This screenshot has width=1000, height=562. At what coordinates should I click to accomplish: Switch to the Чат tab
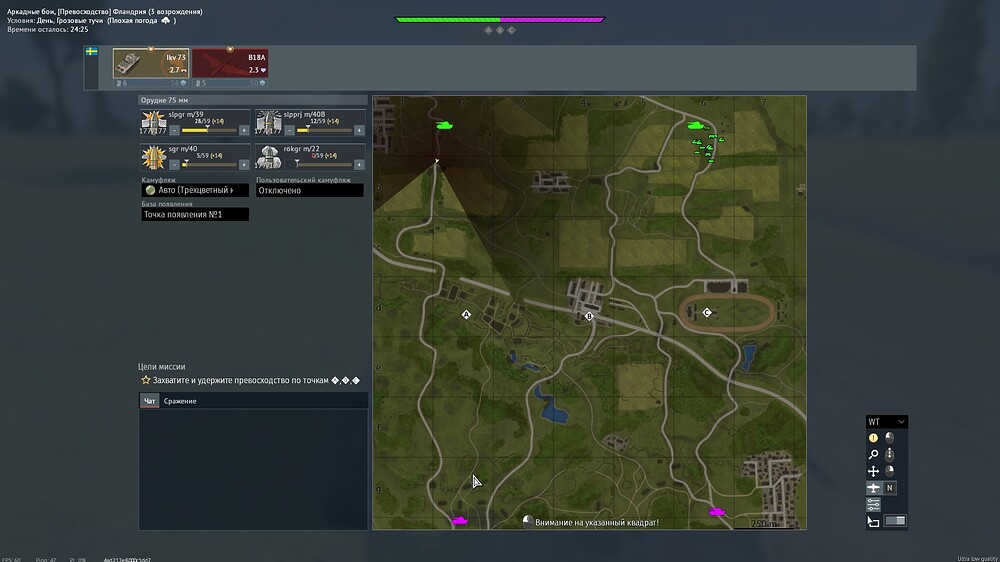149,401
